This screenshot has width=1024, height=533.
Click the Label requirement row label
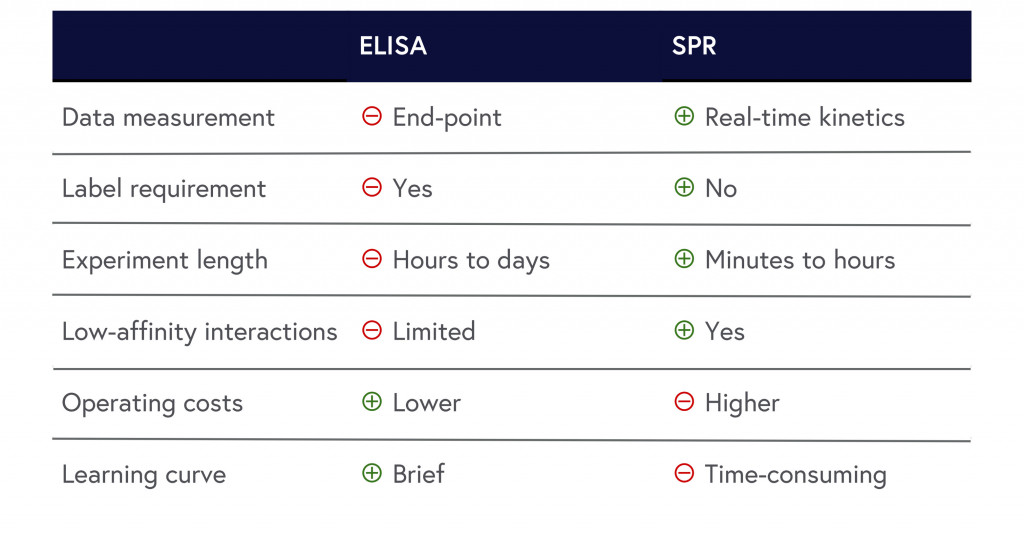pos(164,189)
